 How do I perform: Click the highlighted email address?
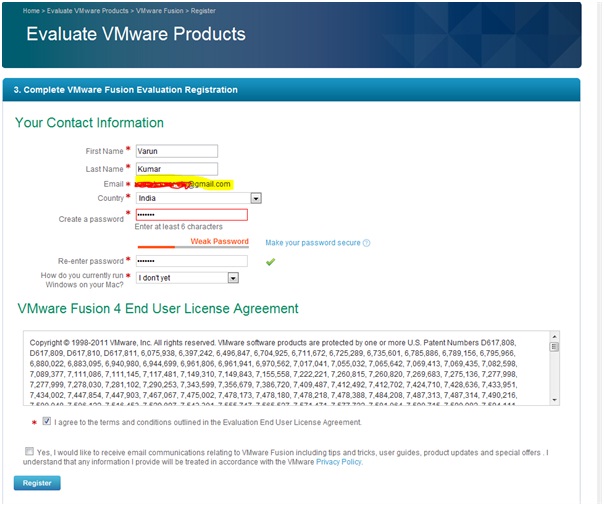click(183, 184)
